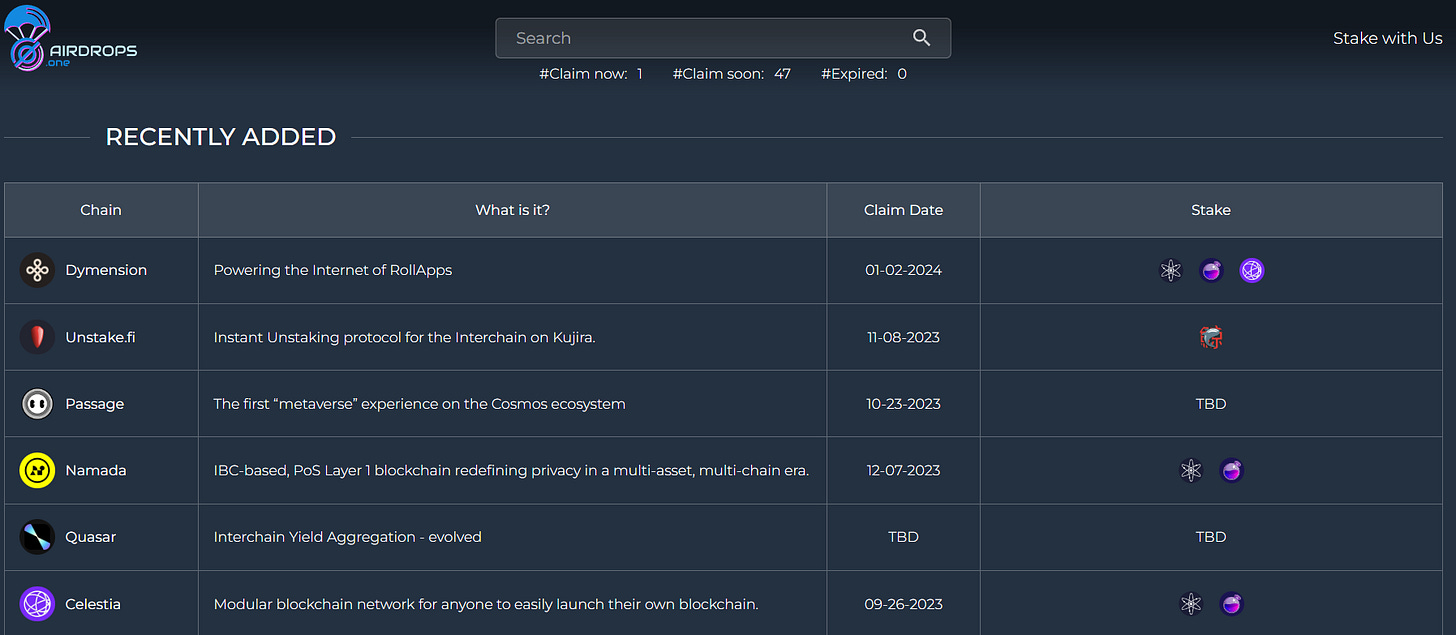Open the Celestia chain name
The width and height of the screenshot is (1456, 635).
click(x=93, y=604)
